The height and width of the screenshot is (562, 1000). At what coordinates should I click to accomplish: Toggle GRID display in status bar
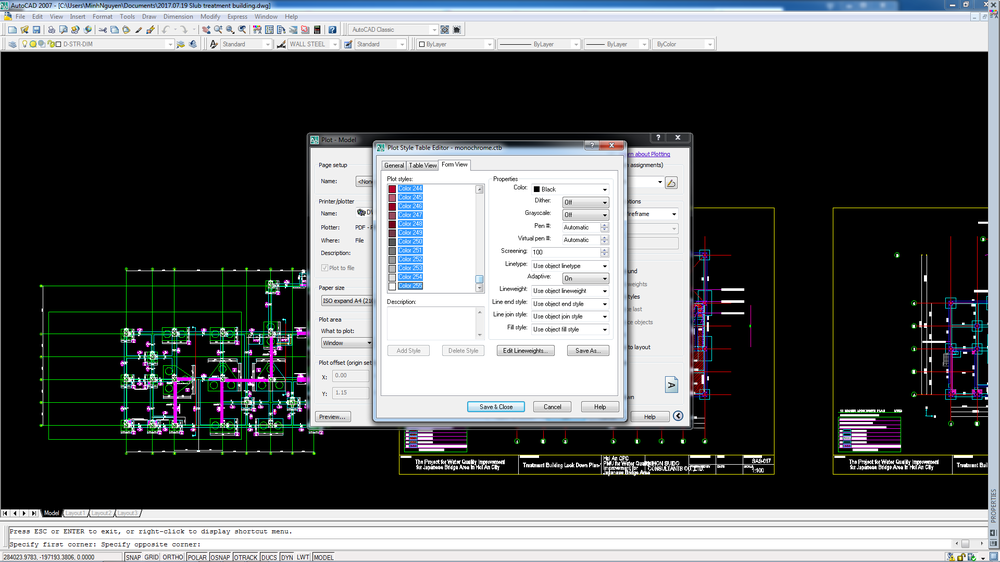151,557
